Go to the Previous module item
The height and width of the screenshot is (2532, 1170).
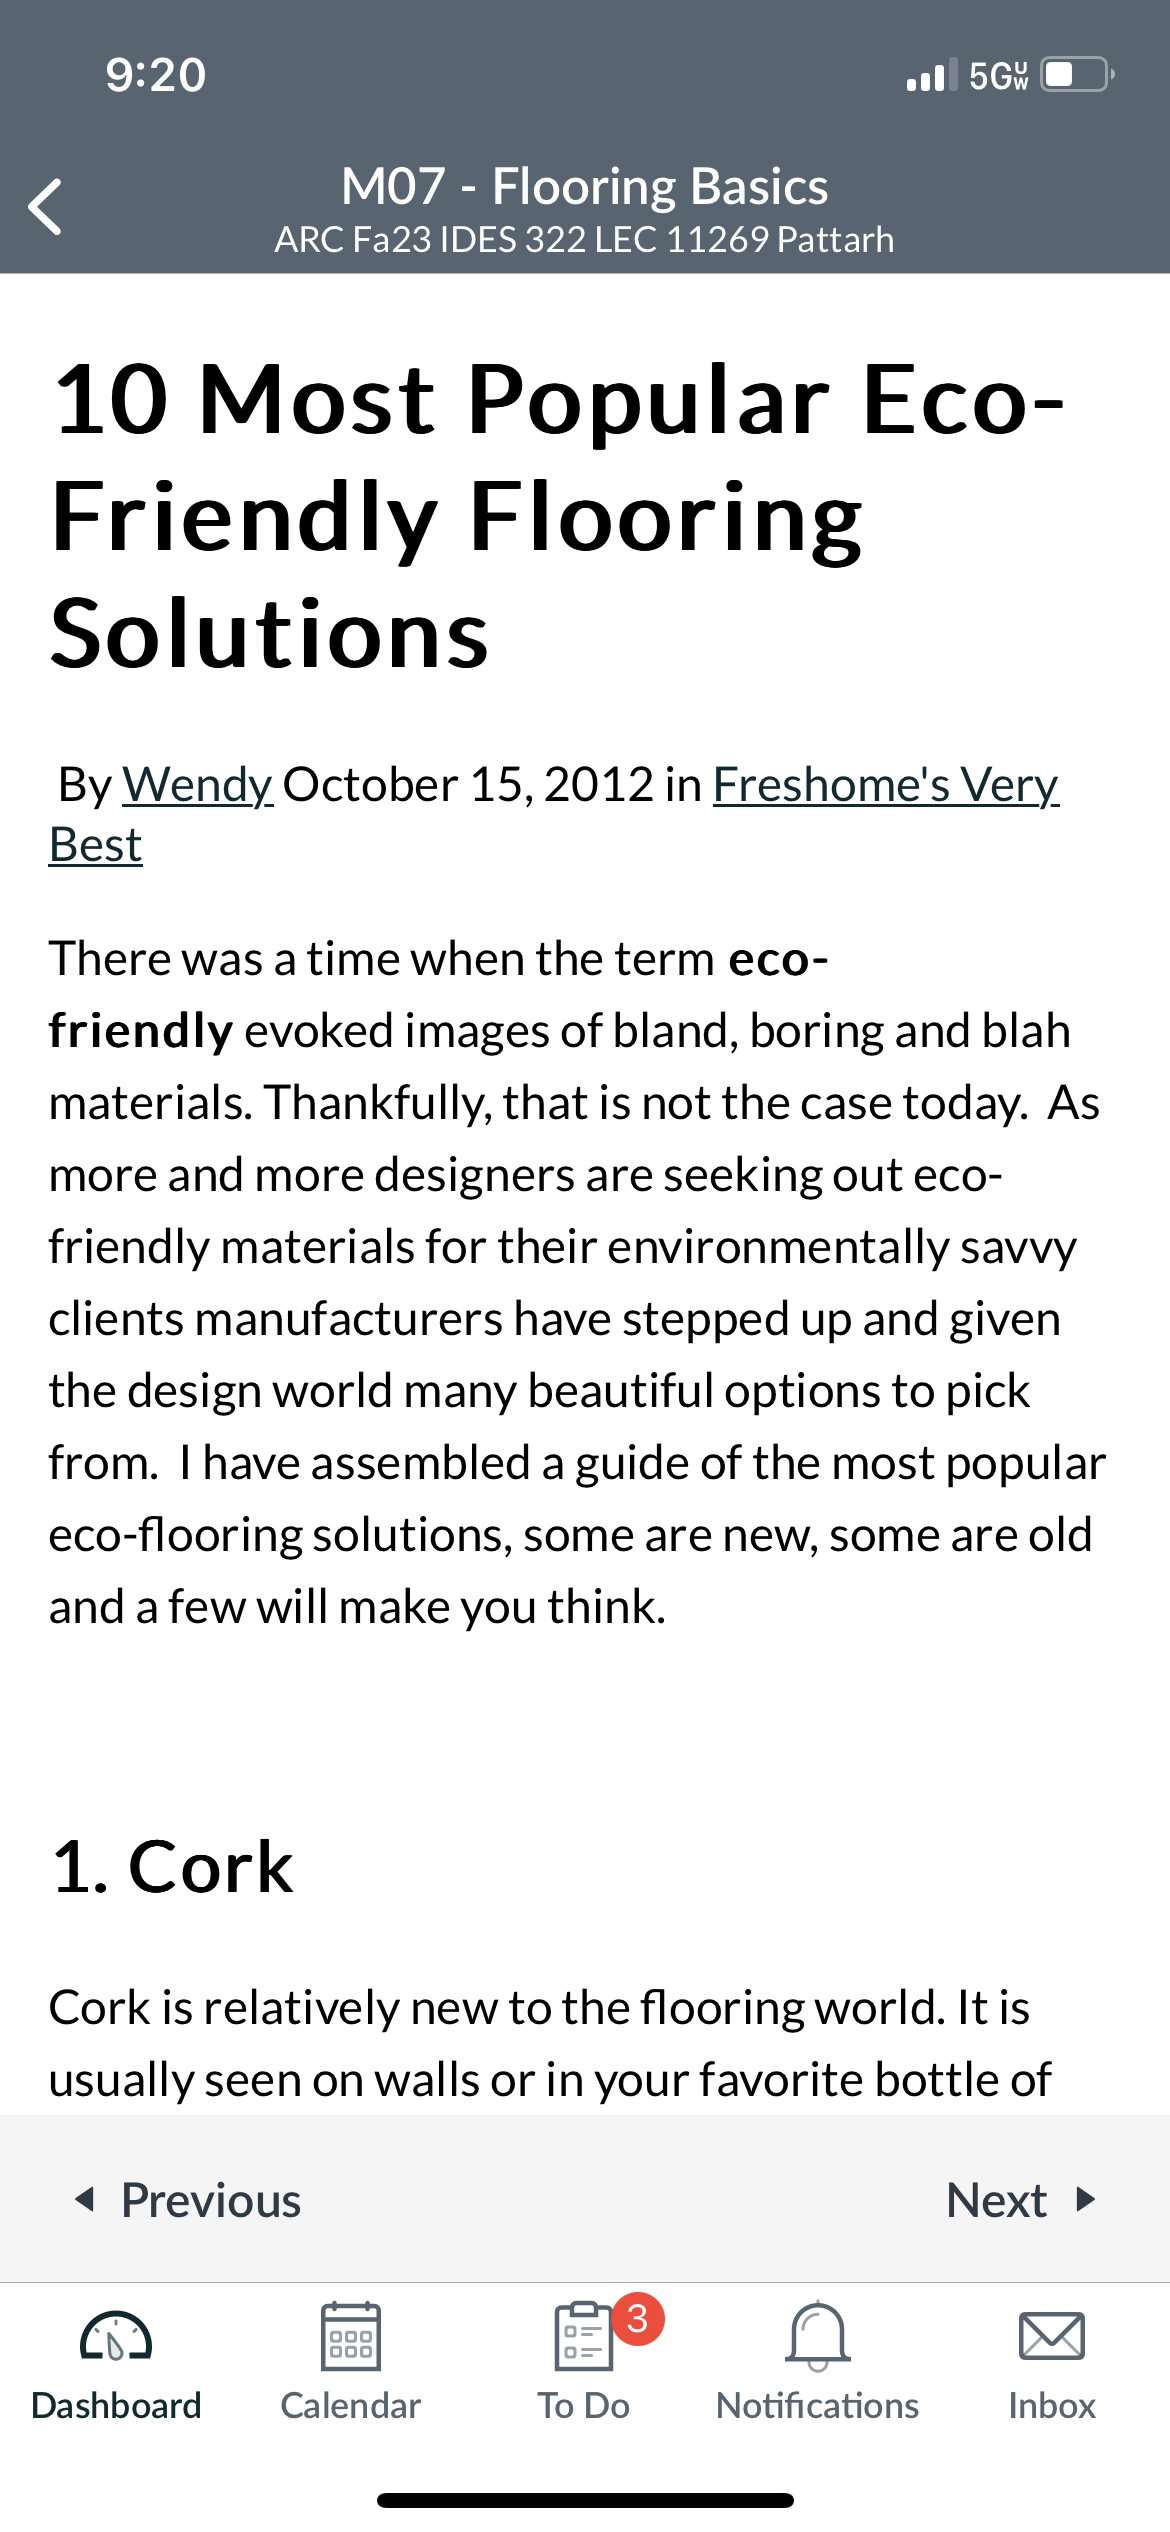pos(188,2199)
